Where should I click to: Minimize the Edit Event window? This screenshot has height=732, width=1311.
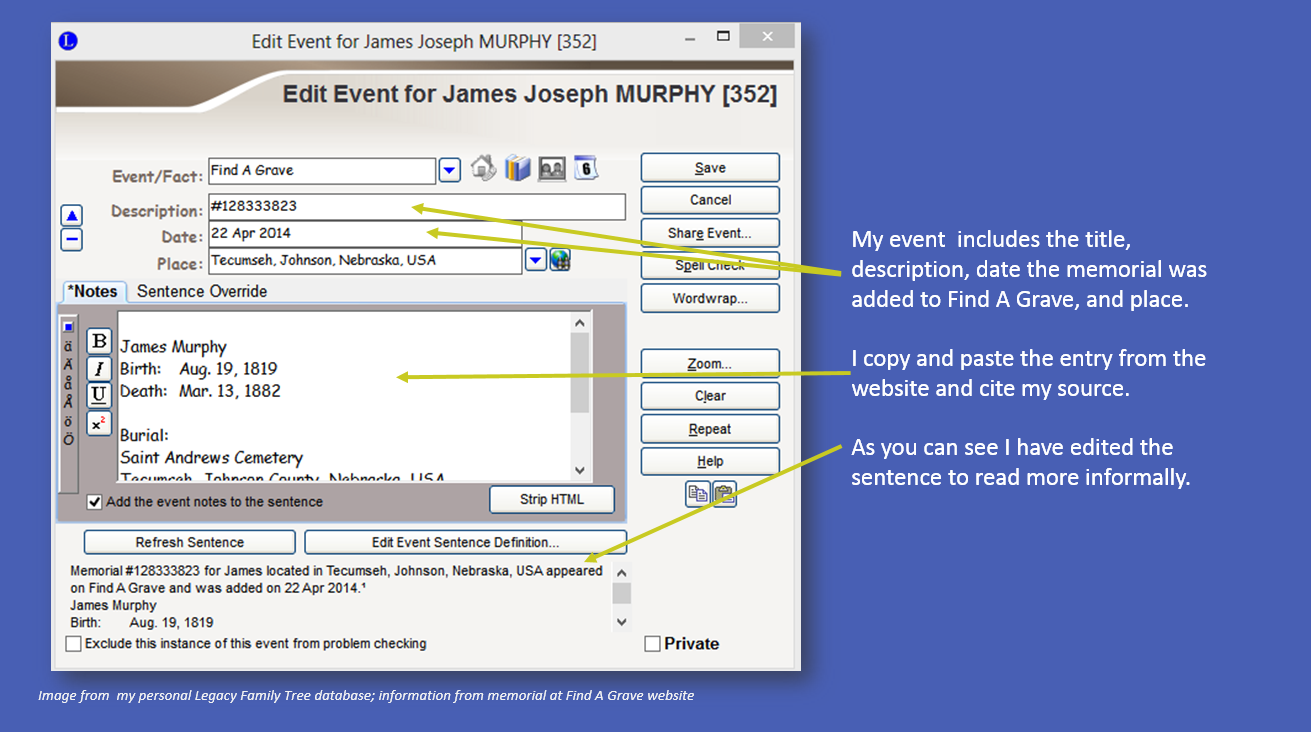click(x=690, y=38)
